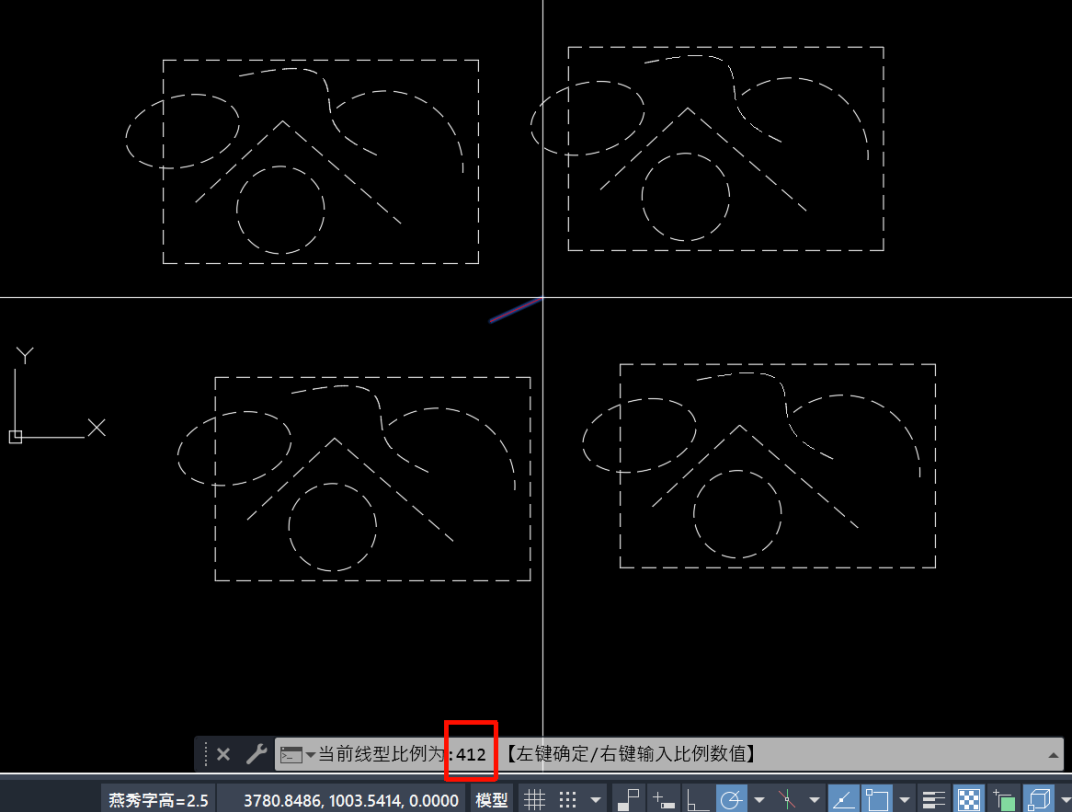This screenshot has height=812, width=1072.
Task: Click the lineweight display icon
Action: coord(934,799)
